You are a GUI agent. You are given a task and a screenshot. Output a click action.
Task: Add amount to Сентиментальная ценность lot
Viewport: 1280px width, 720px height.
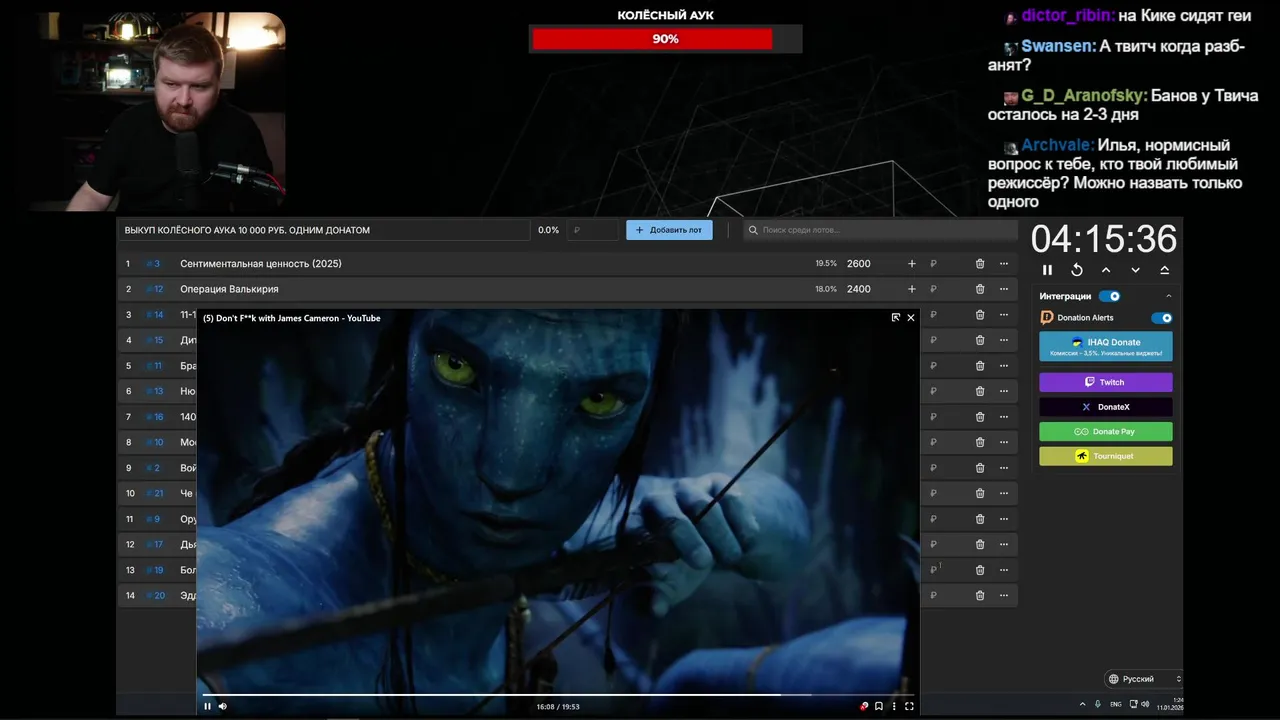[x=911, y=264]
